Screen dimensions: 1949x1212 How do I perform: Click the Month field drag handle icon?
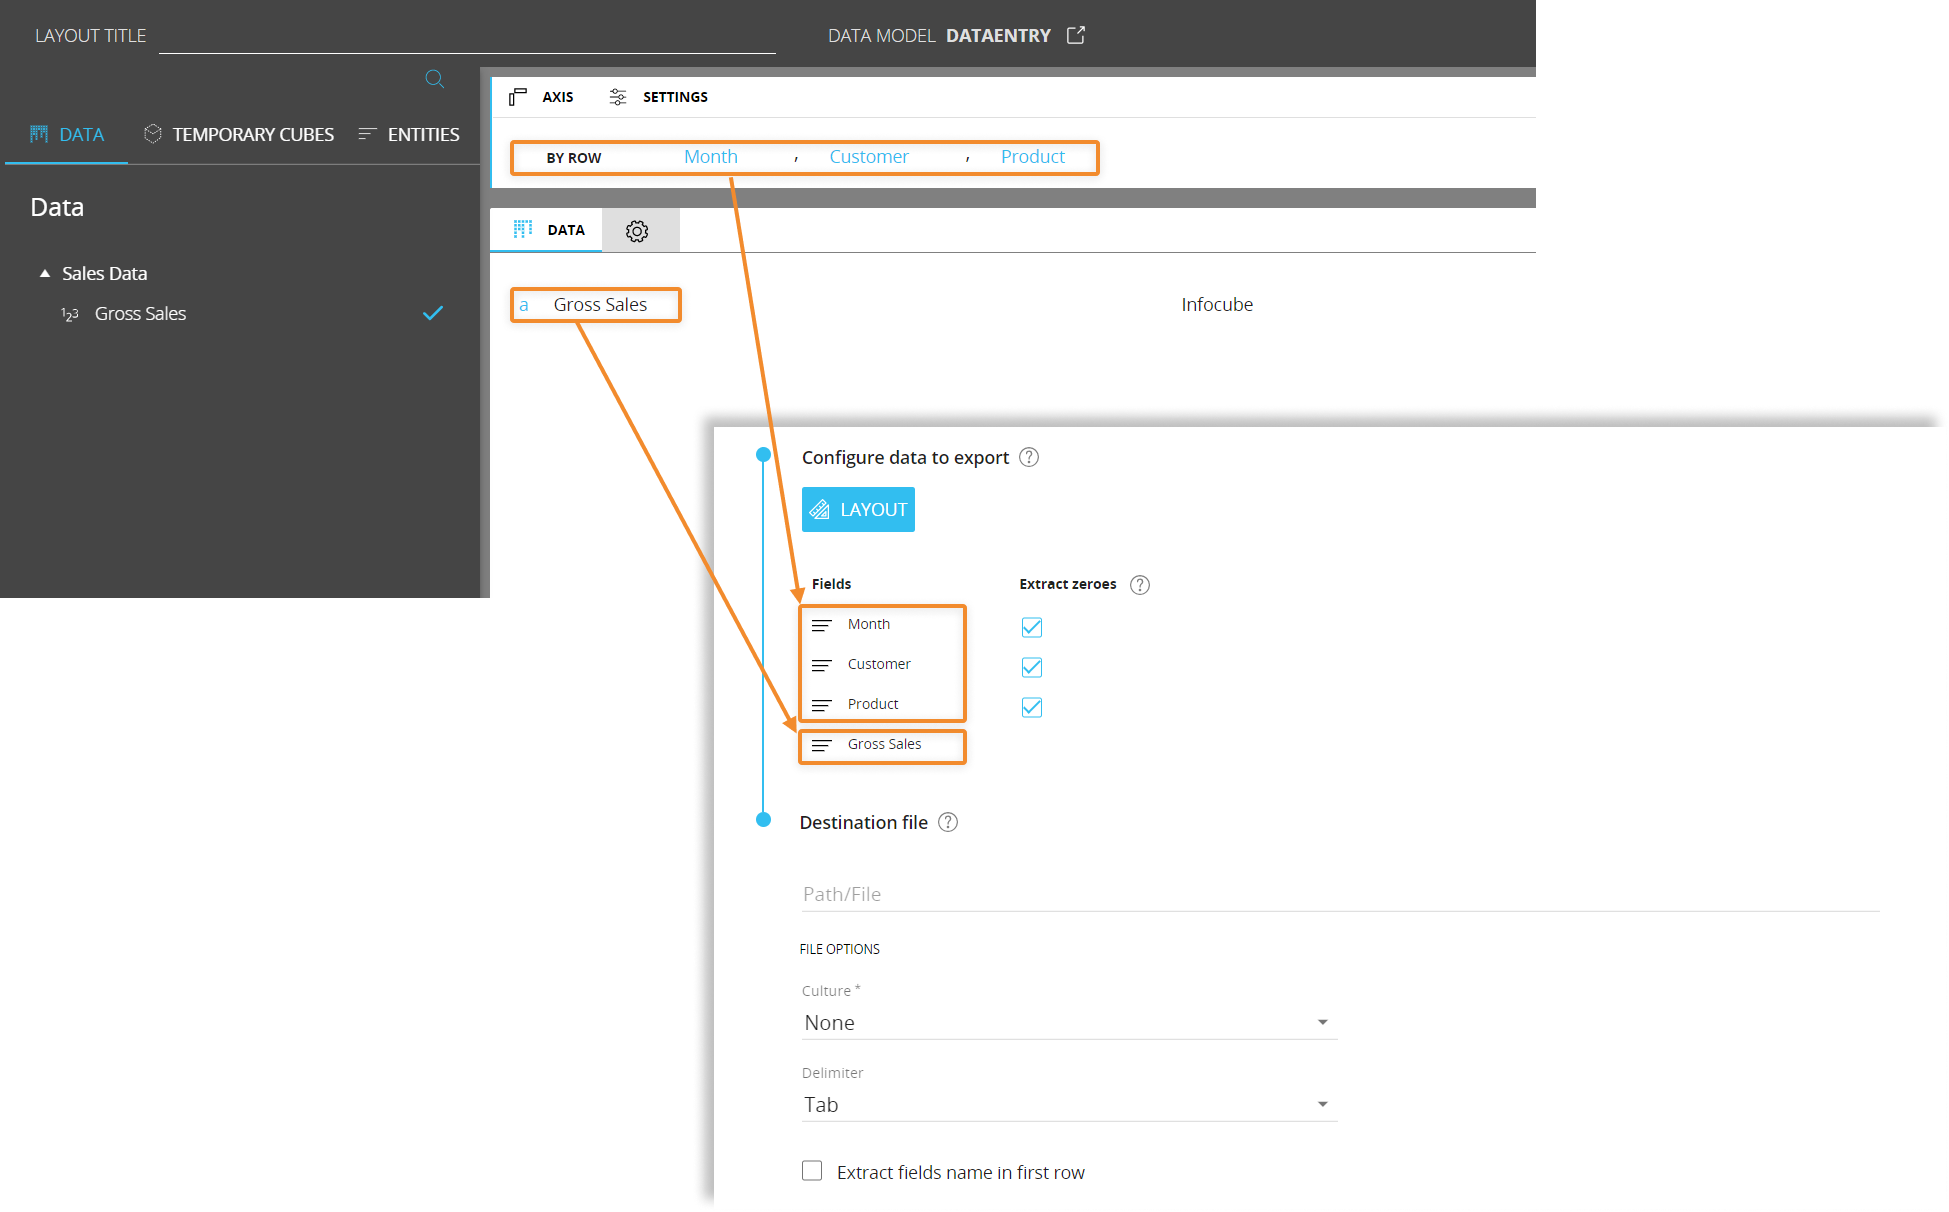[822, 625]
